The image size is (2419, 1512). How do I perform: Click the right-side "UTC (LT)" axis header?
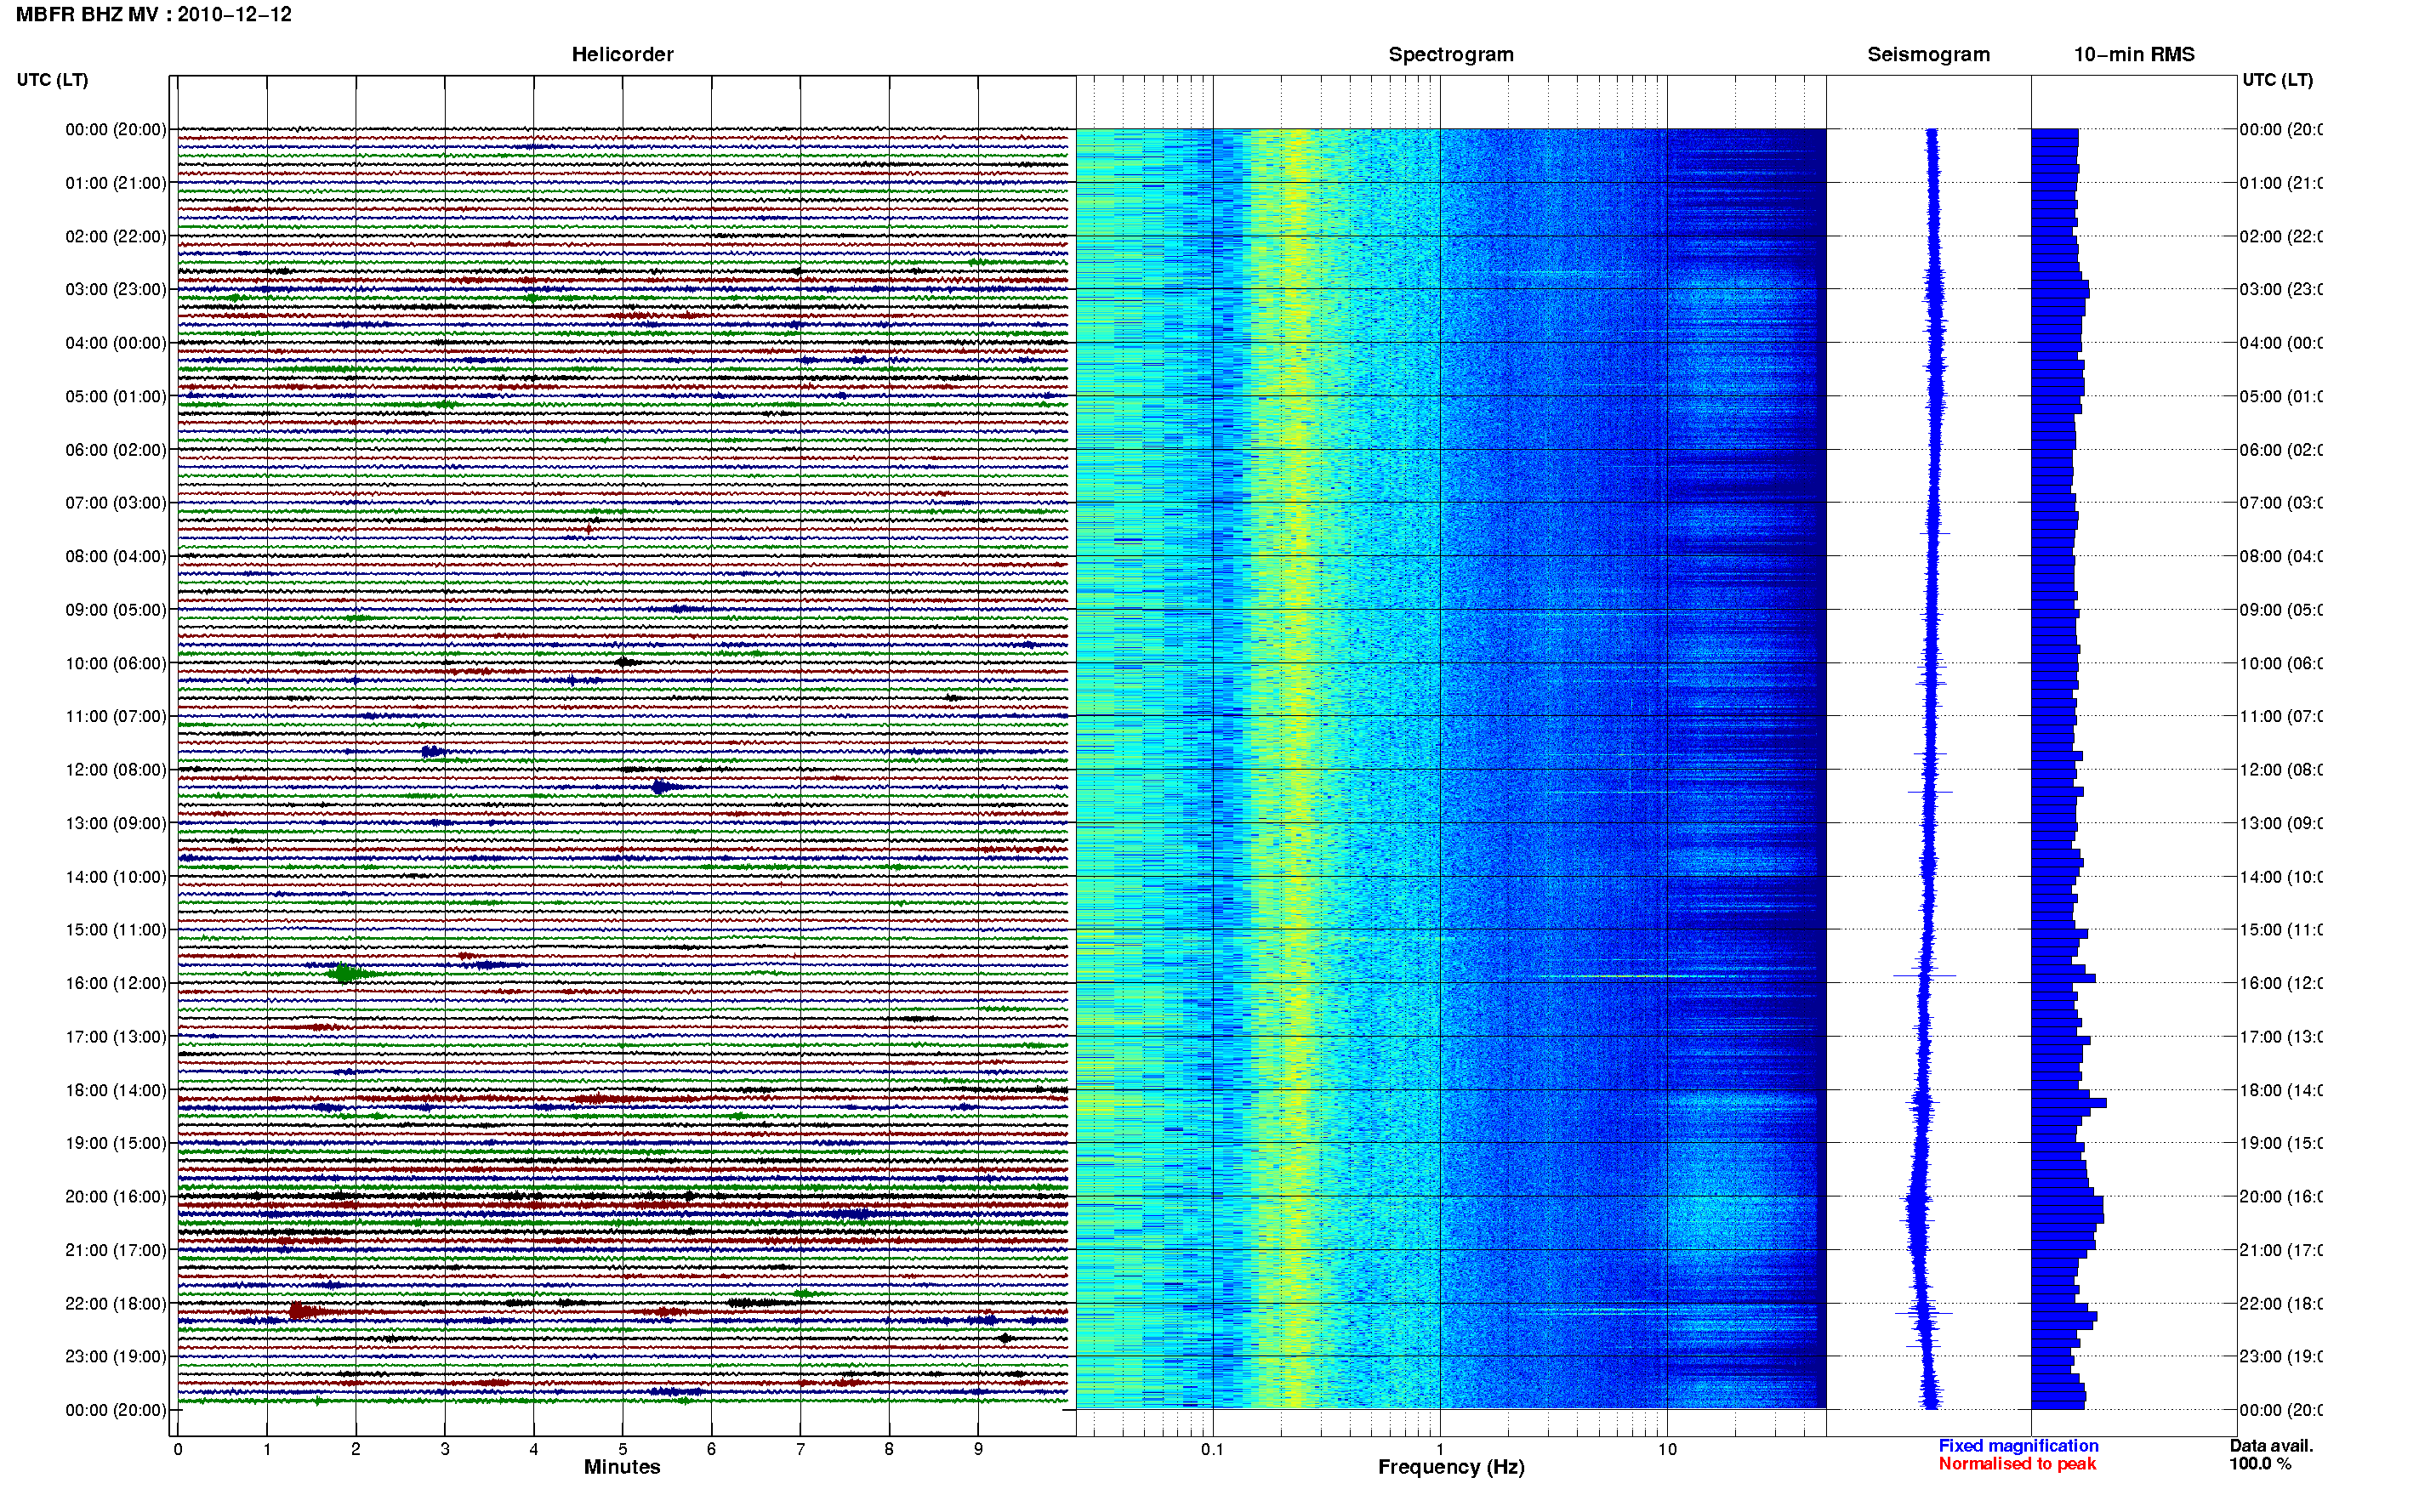tap(2277, 80)
